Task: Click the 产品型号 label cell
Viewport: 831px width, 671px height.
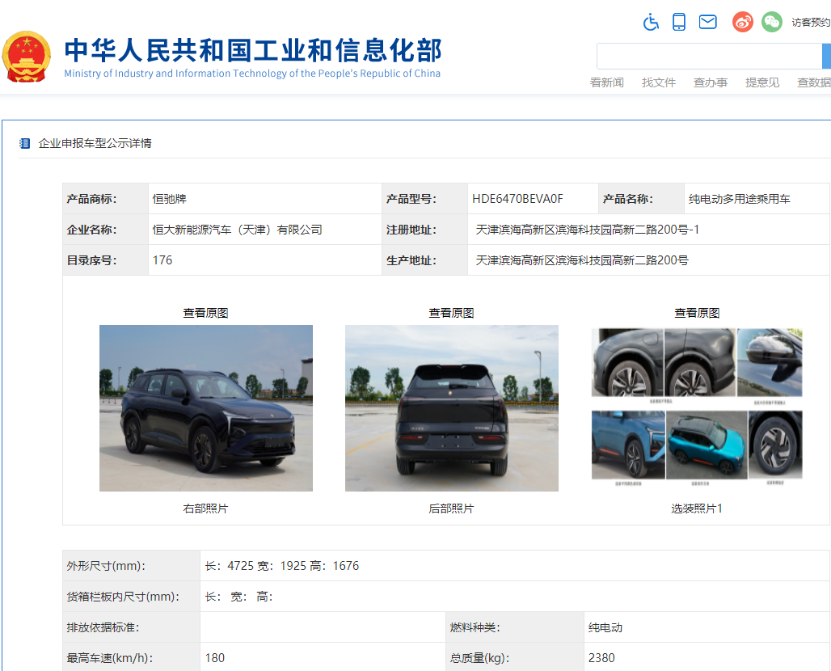Action: (x=425, y=199)
